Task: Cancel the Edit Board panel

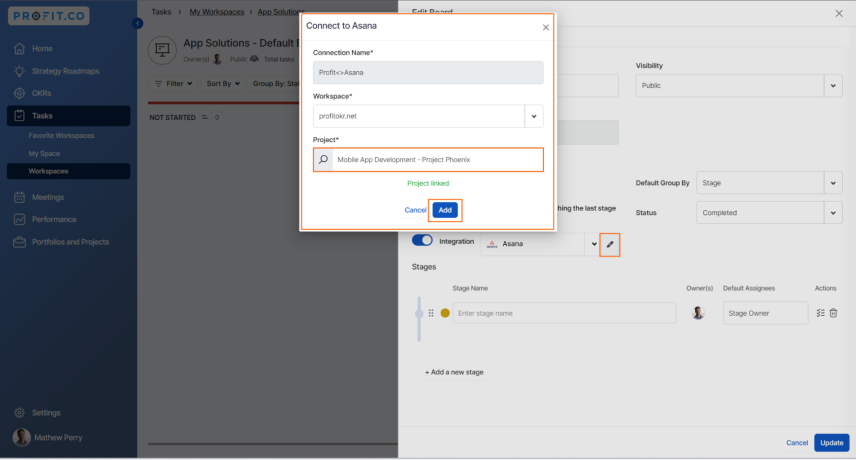Action: pos(796,443)
